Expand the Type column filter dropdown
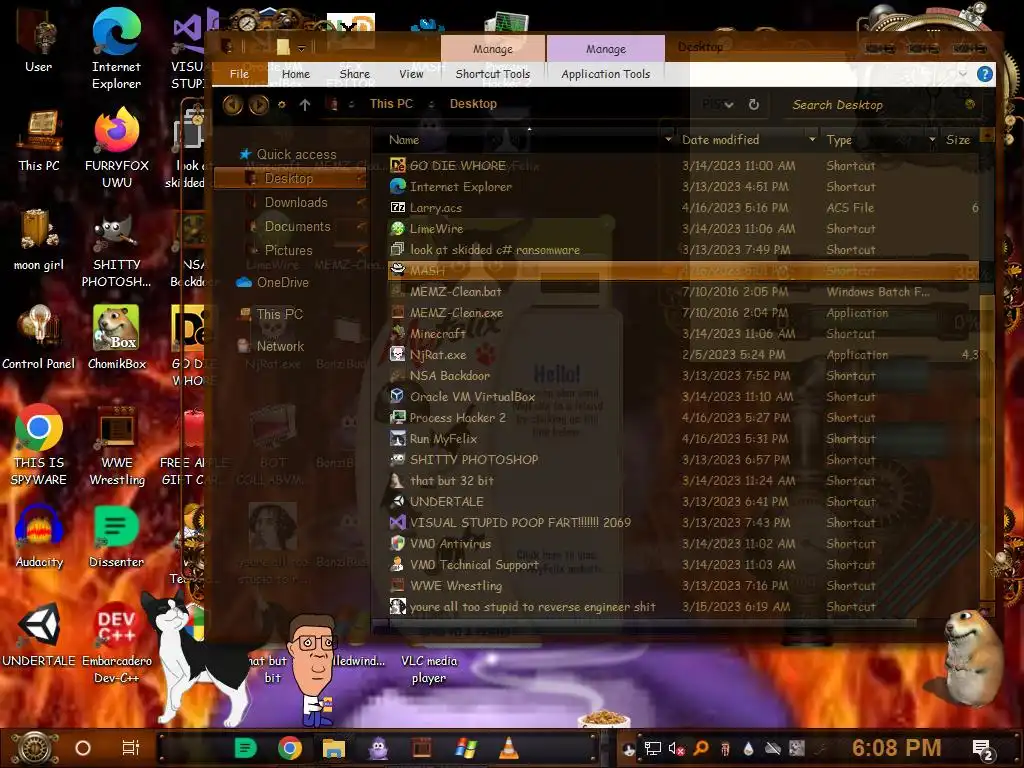The width and height of the screenshot is (1024, 768). (x=933, y=140)
